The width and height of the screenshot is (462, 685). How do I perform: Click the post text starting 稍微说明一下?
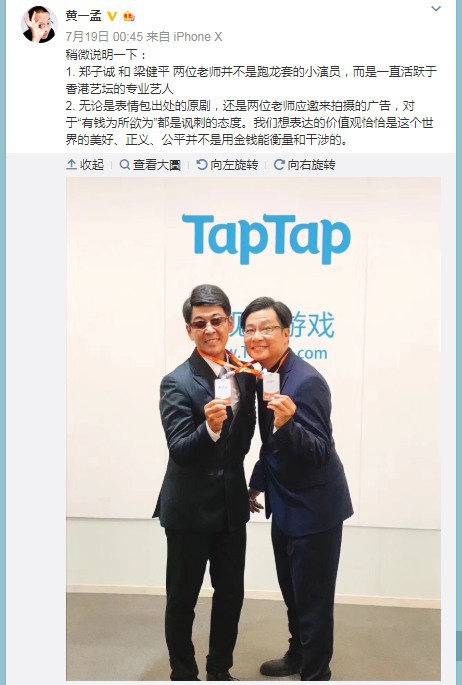click(x=251, y=97)
